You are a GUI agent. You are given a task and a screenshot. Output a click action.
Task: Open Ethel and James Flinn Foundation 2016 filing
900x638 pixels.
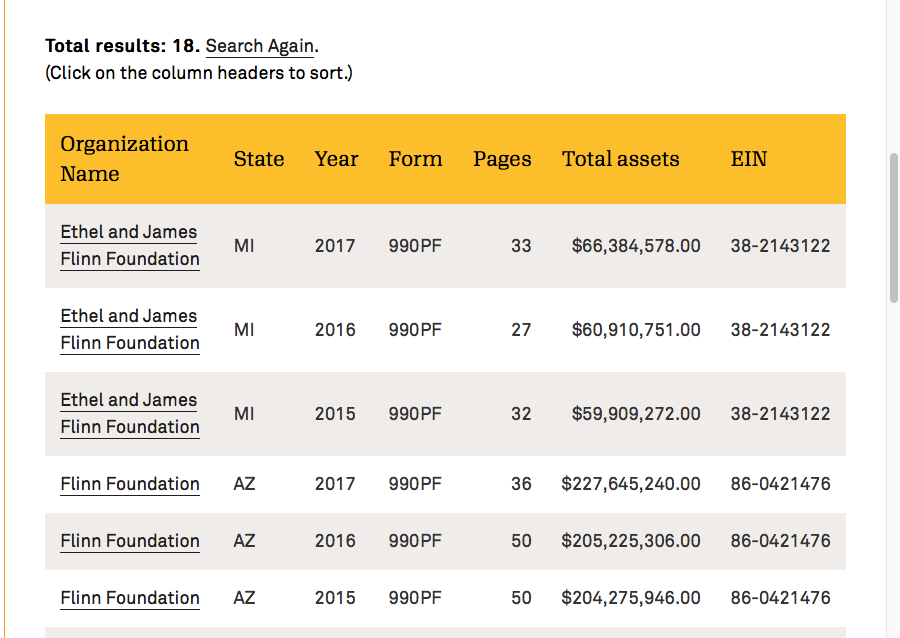[130, 330]
